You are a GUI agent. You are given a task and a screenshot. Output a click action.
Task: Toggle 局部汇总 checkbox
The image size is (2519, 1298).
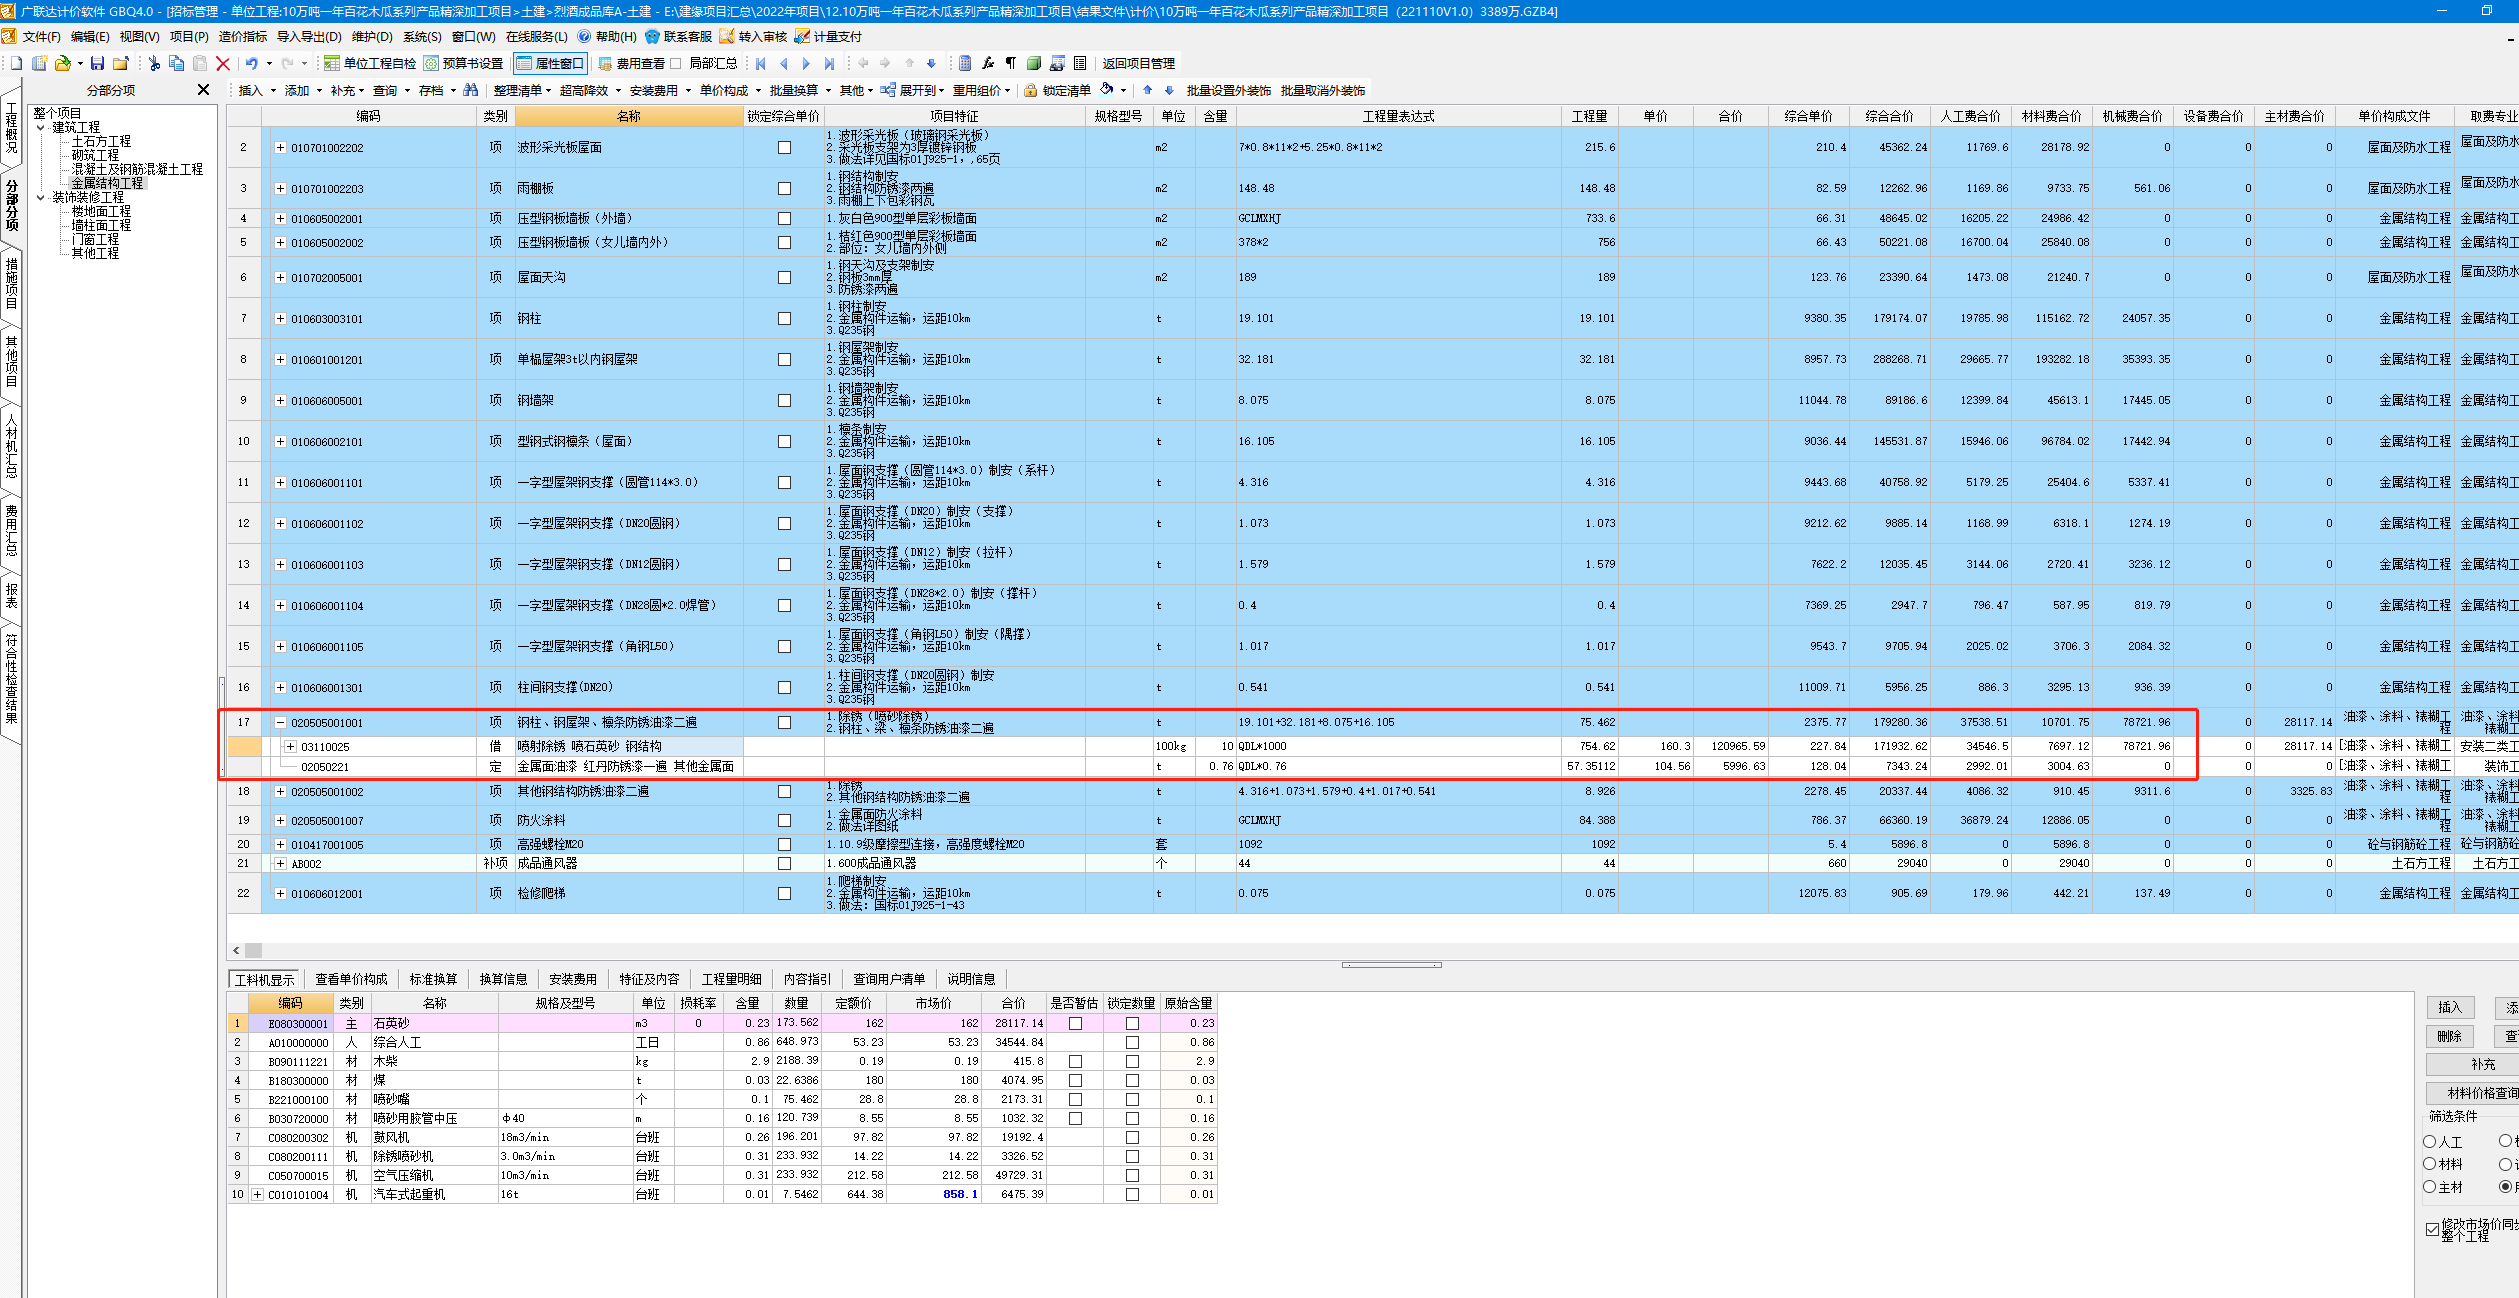(676, 63)
